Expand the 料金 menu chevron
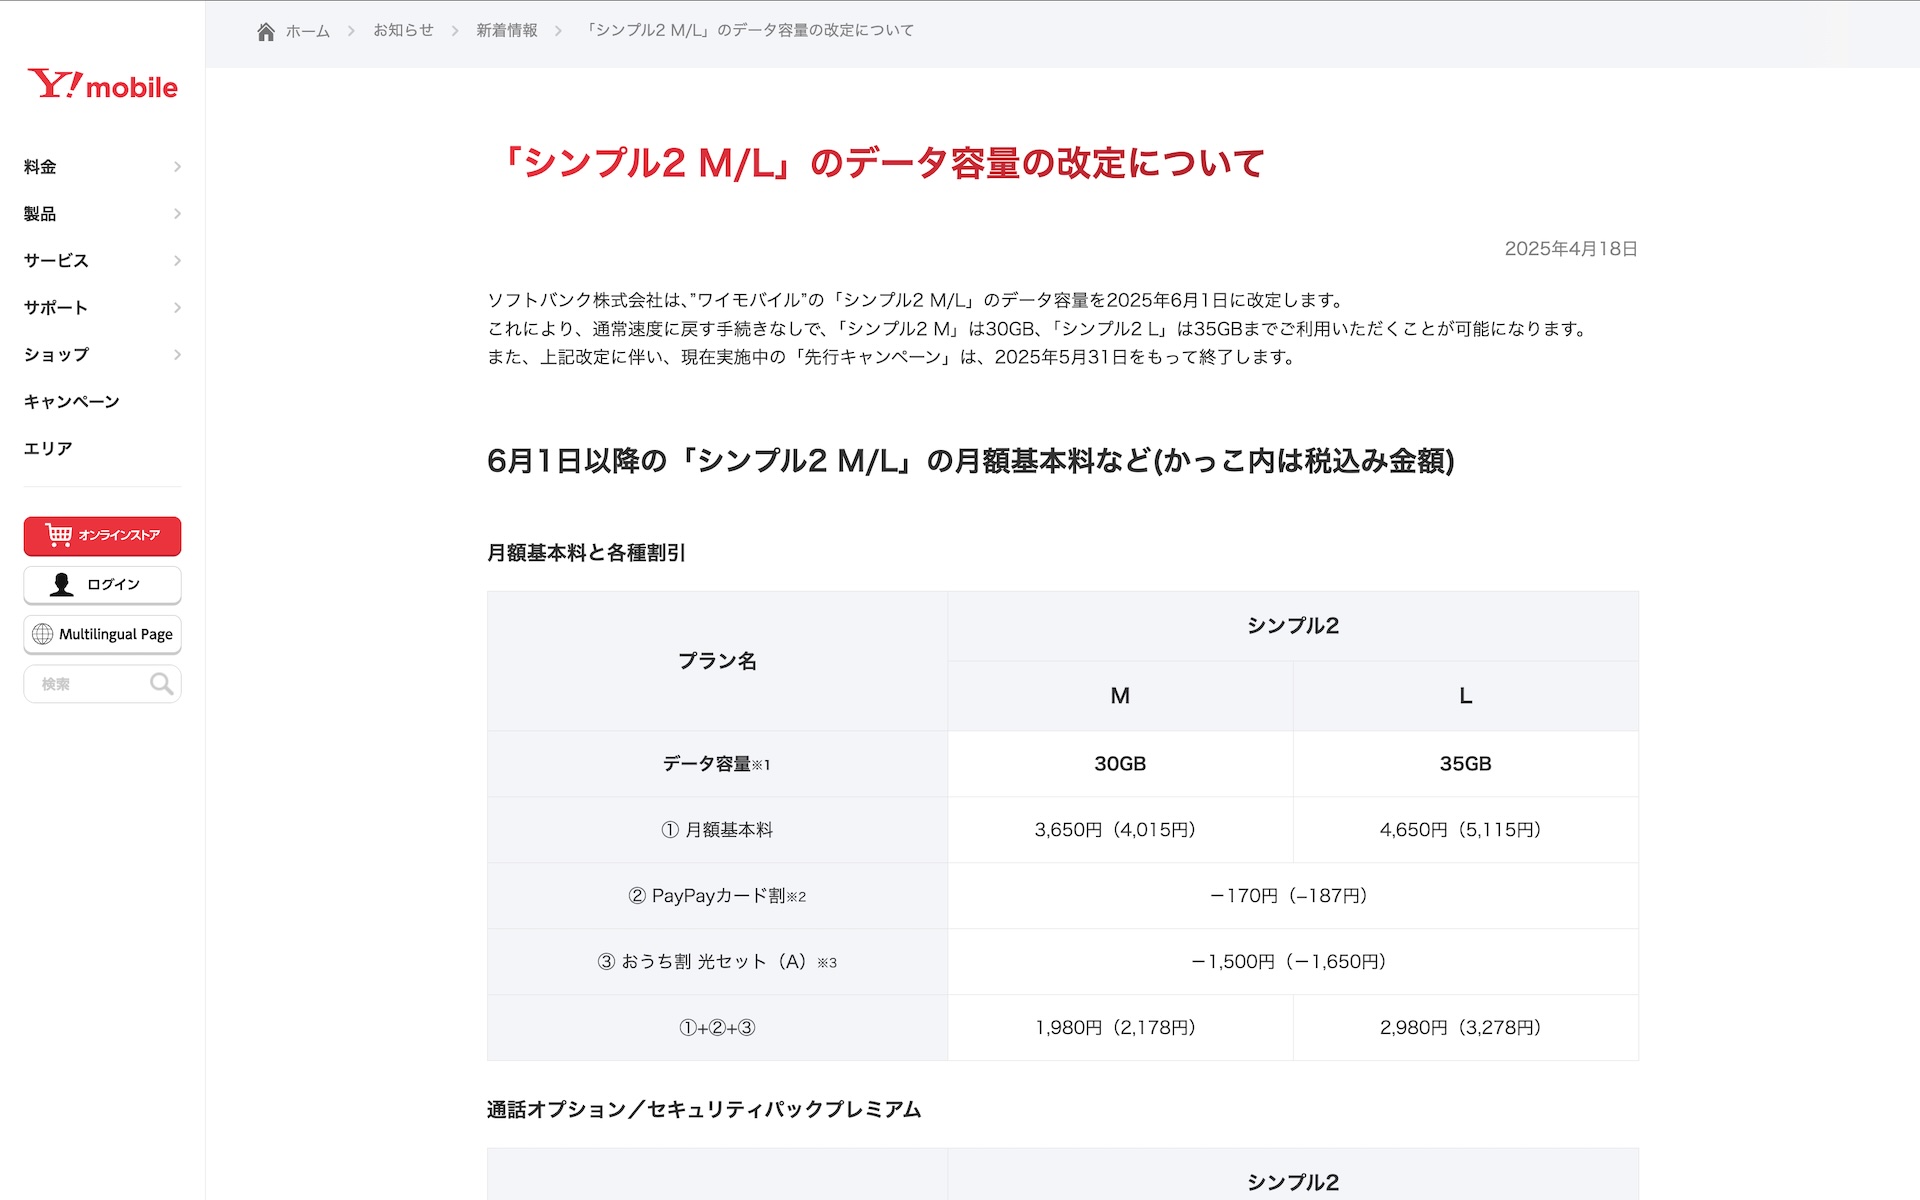Image resolution: width=1920 pixels, height=1200 pixels. coord(177,167)
